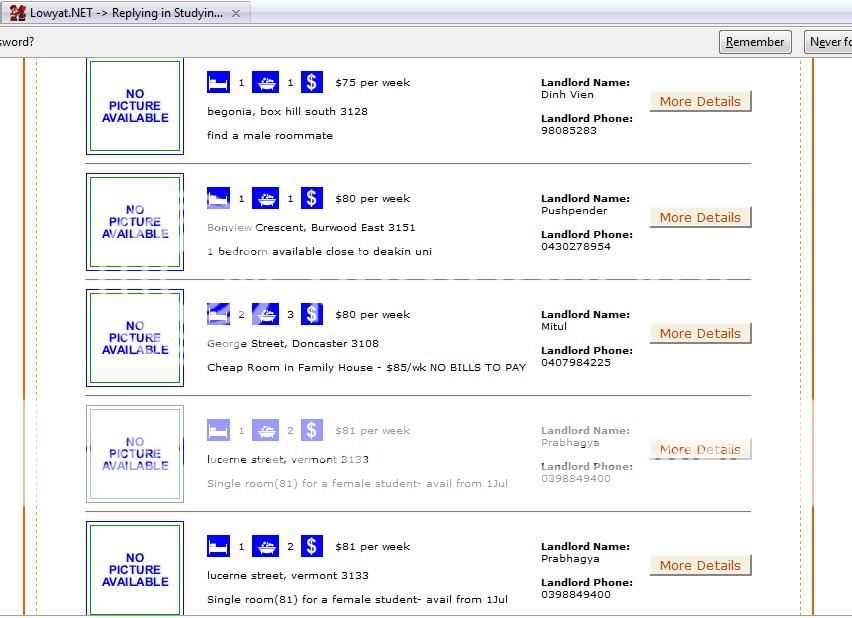Click the bathtub icon in the George Street listing
The height and width of the screenshot is (618, 852).
[265, 314]
